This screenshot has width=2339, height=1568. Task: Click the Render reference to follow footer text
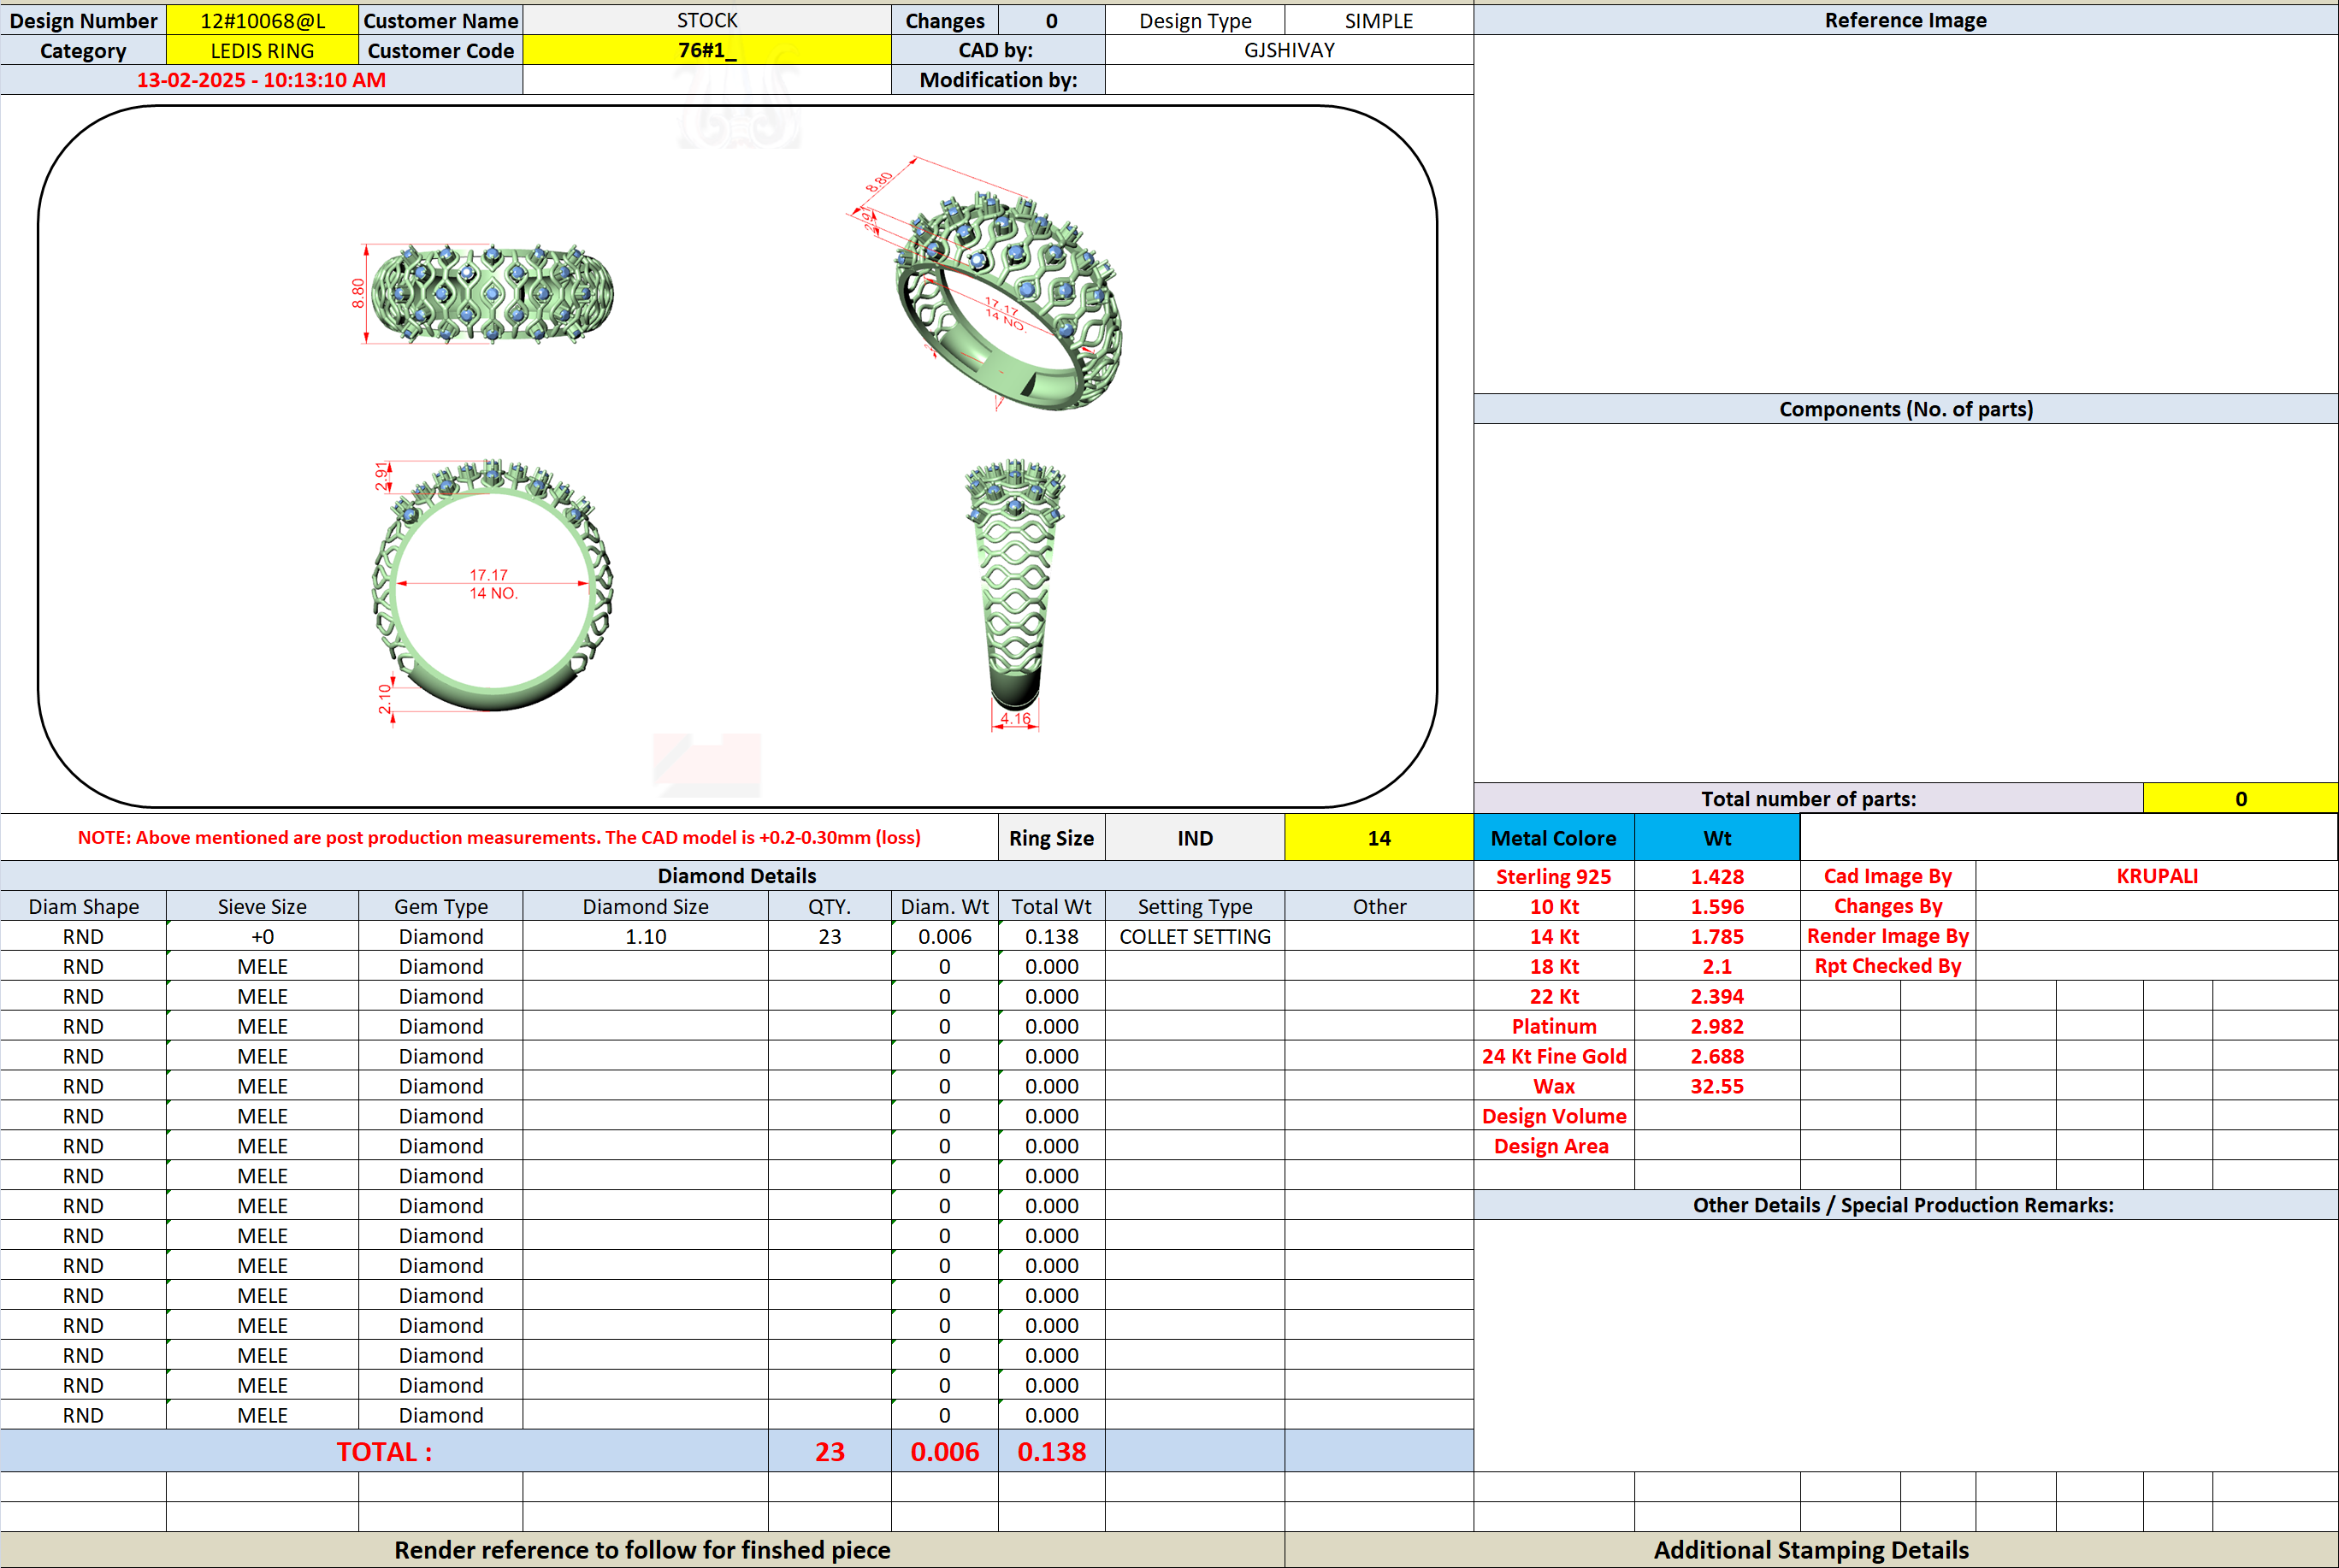[x=642, y=1550]
